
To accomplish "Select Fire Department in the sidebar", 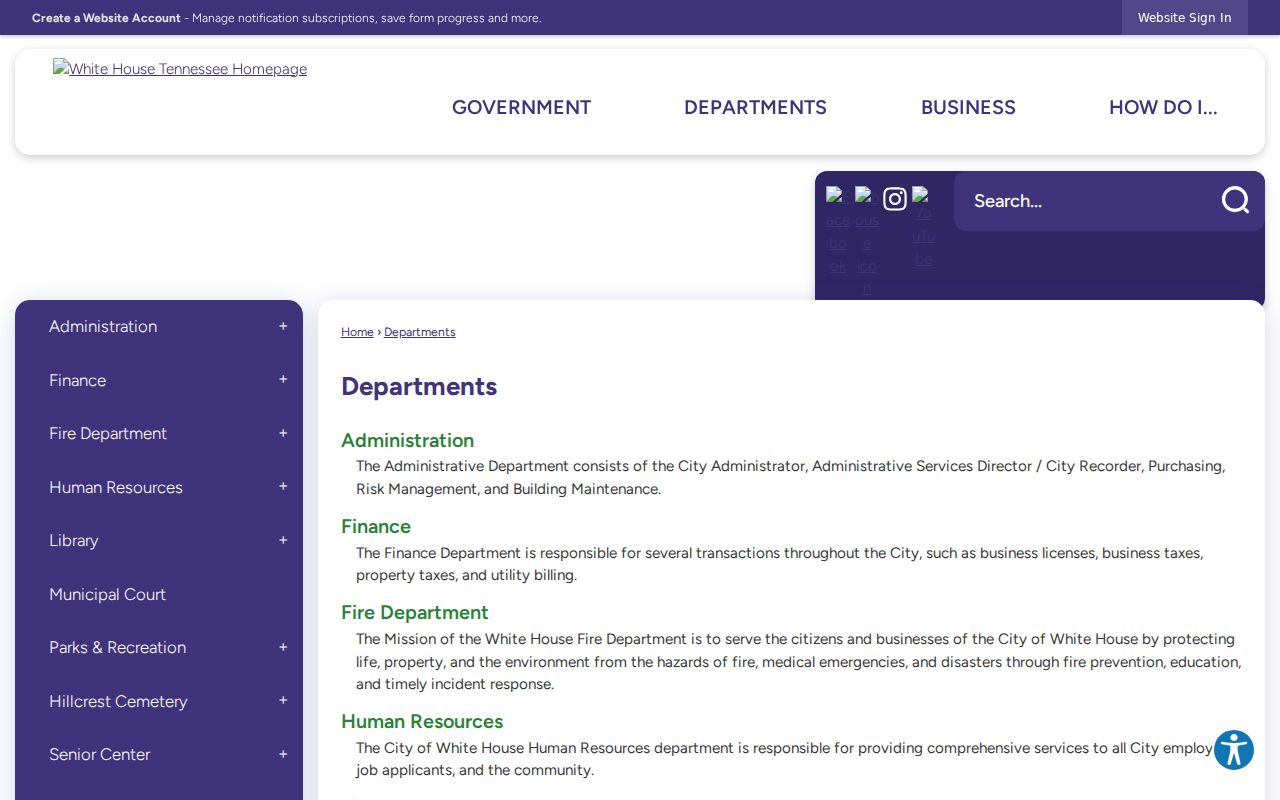I will click(x=108, y=433).
